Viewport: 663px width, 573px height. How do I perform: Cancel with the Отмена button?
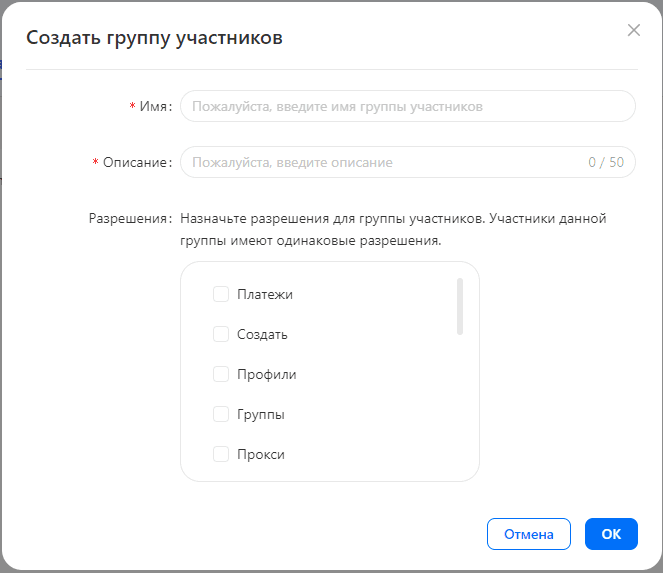[x=529, y=534]
